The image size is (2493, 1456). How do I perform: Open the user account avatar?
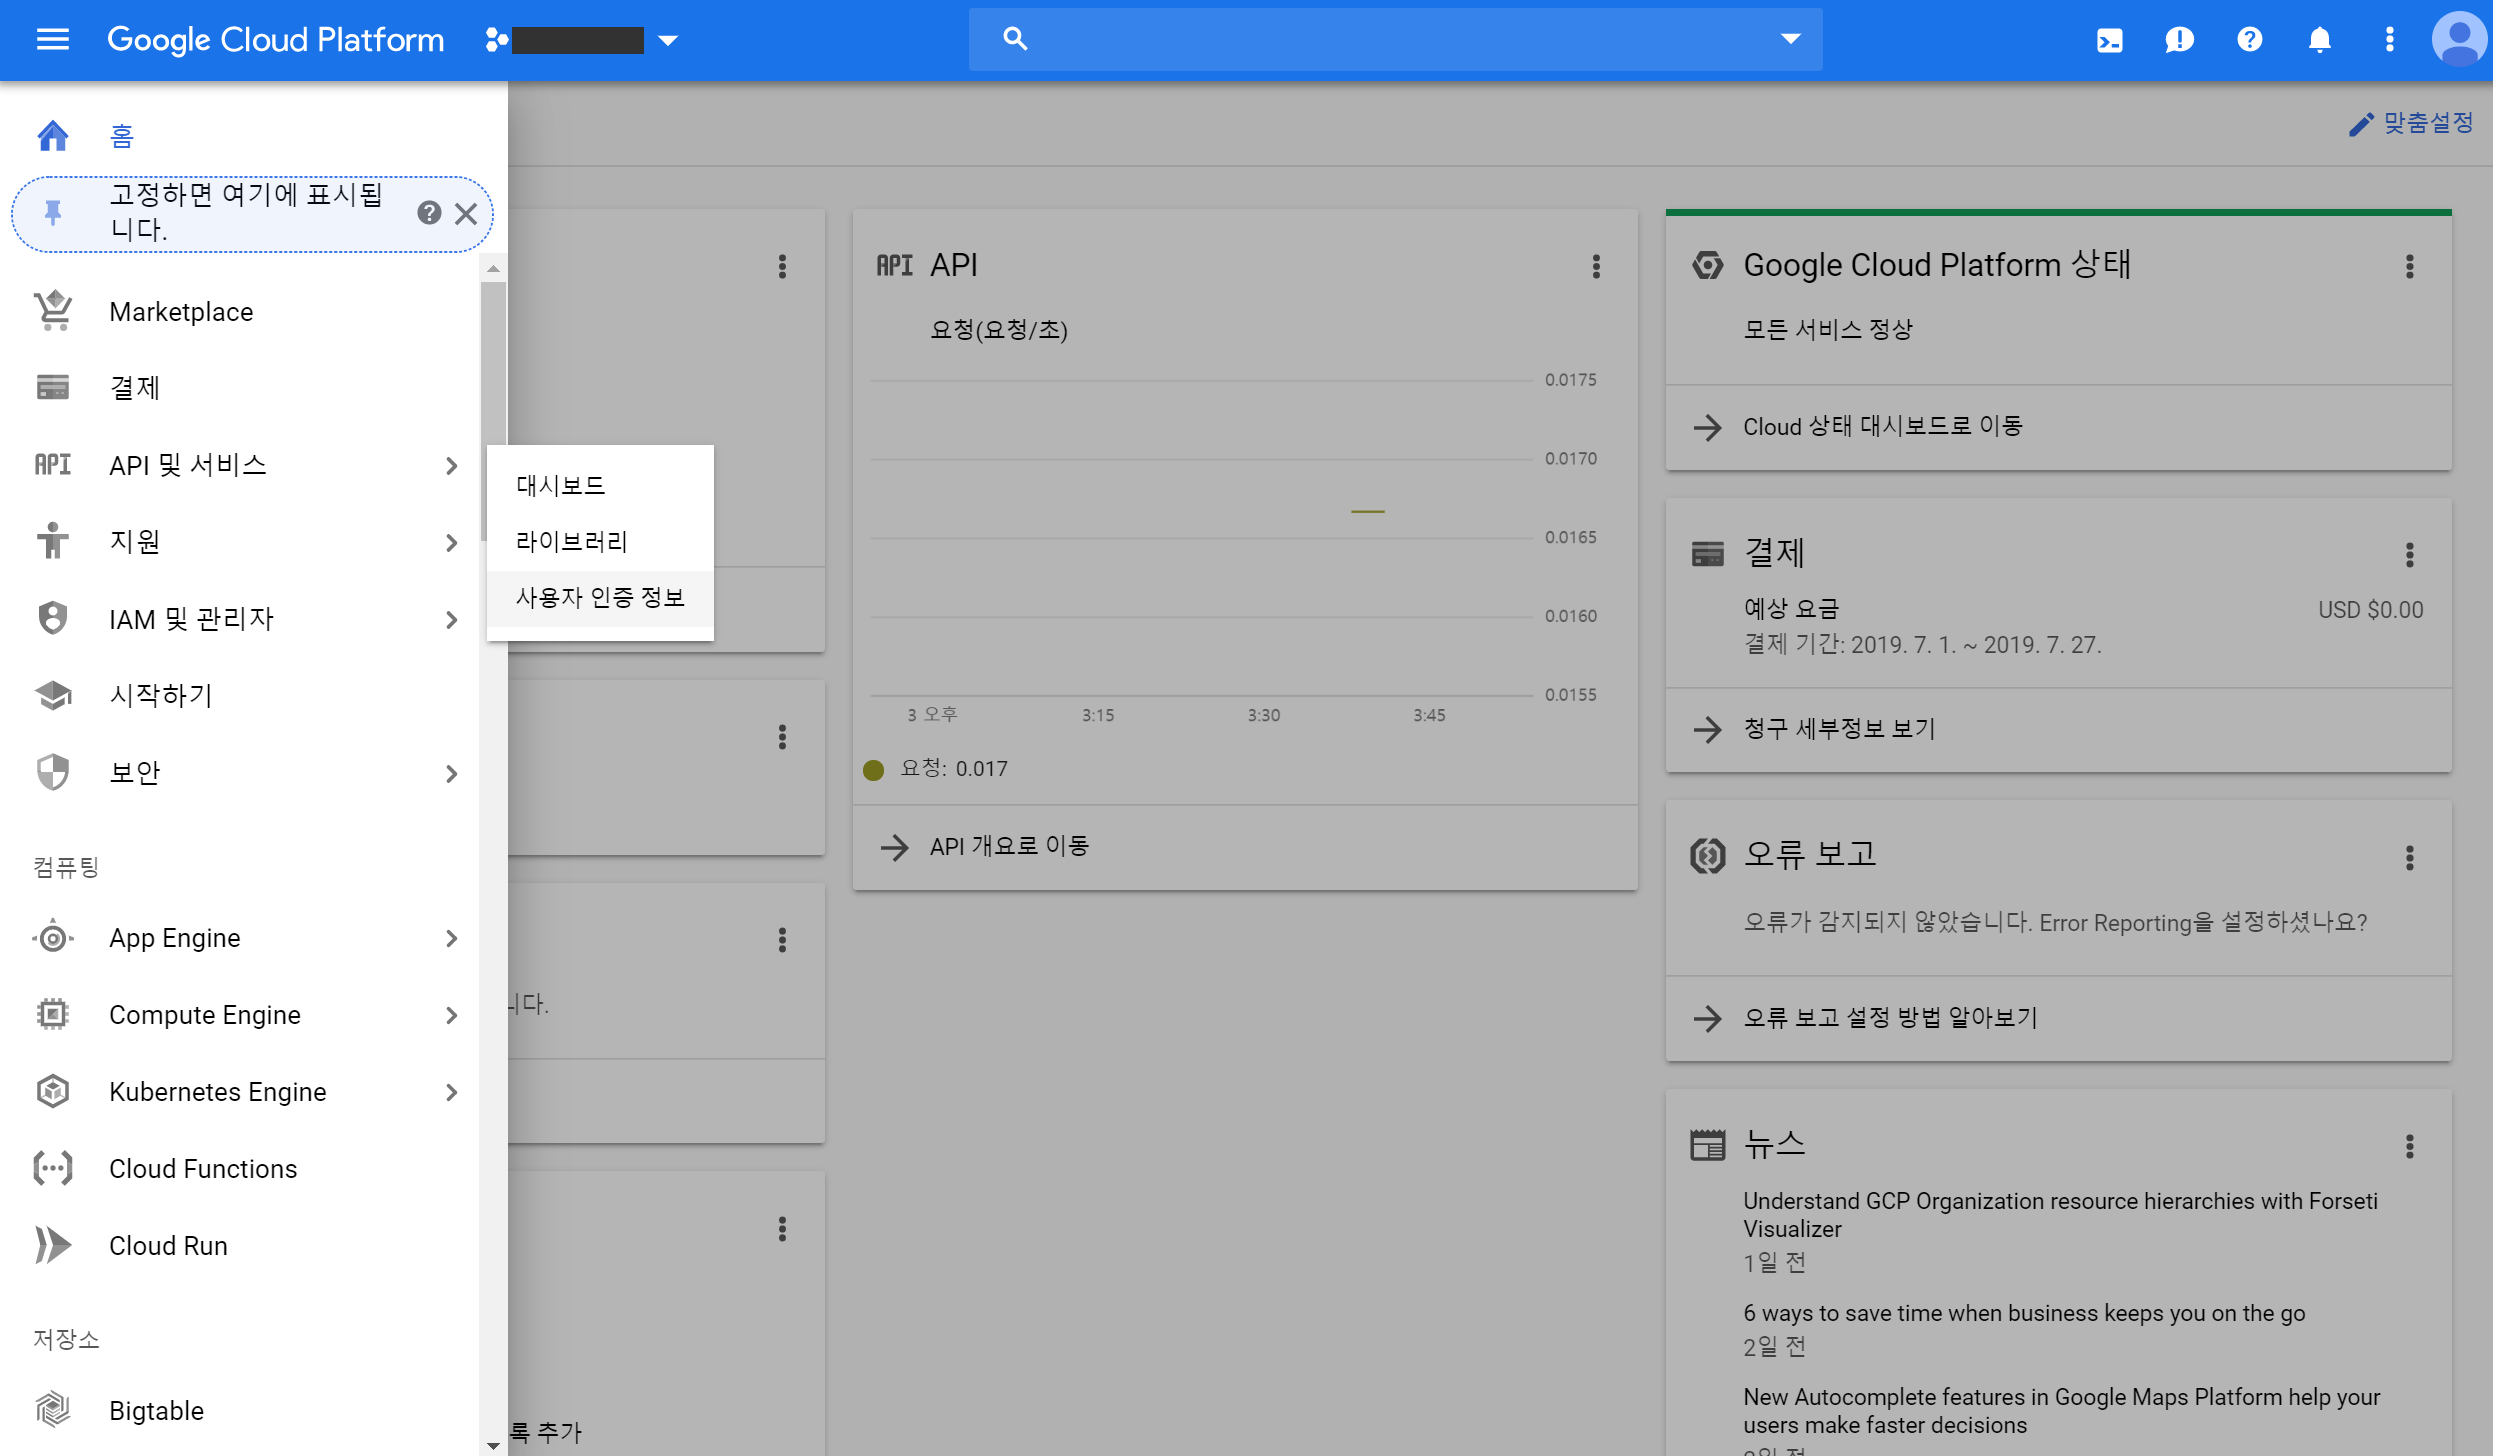2459,40
